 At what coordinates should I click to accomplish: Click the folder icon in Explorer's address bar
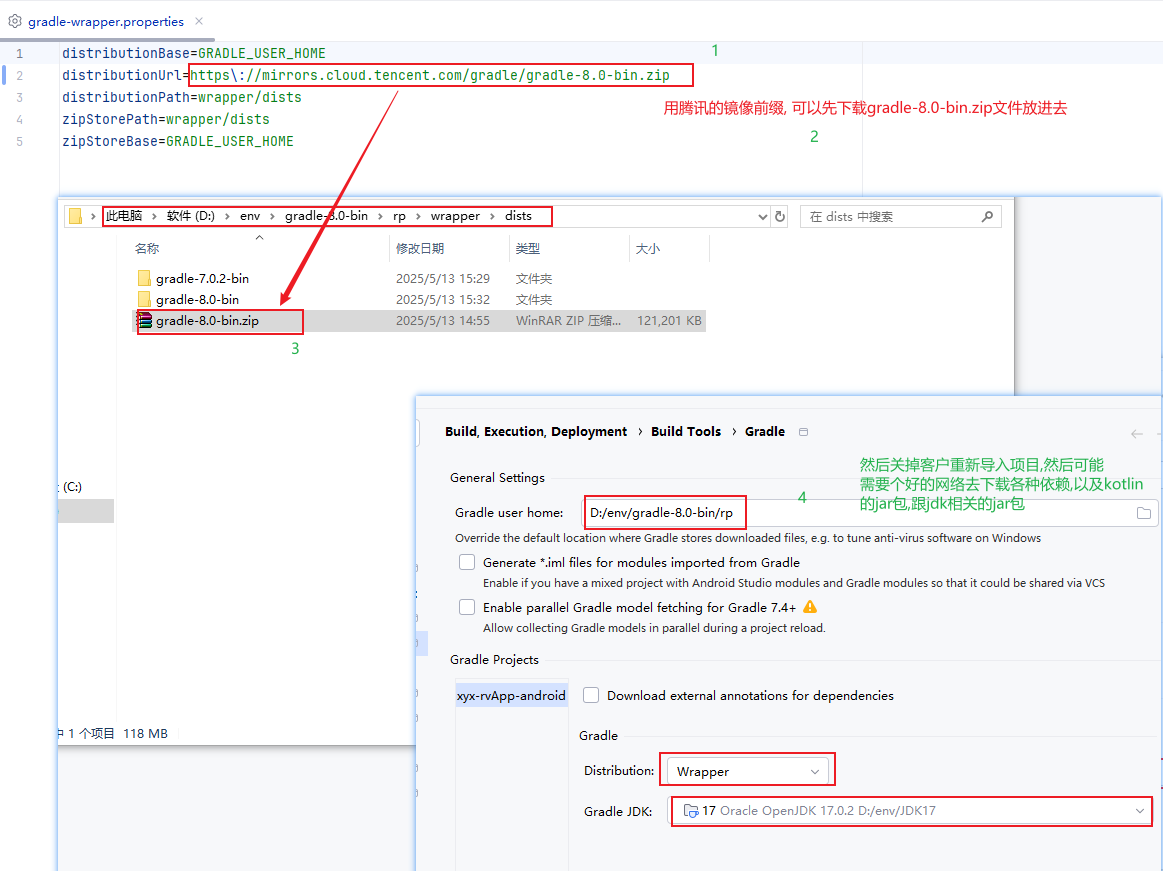75,216
